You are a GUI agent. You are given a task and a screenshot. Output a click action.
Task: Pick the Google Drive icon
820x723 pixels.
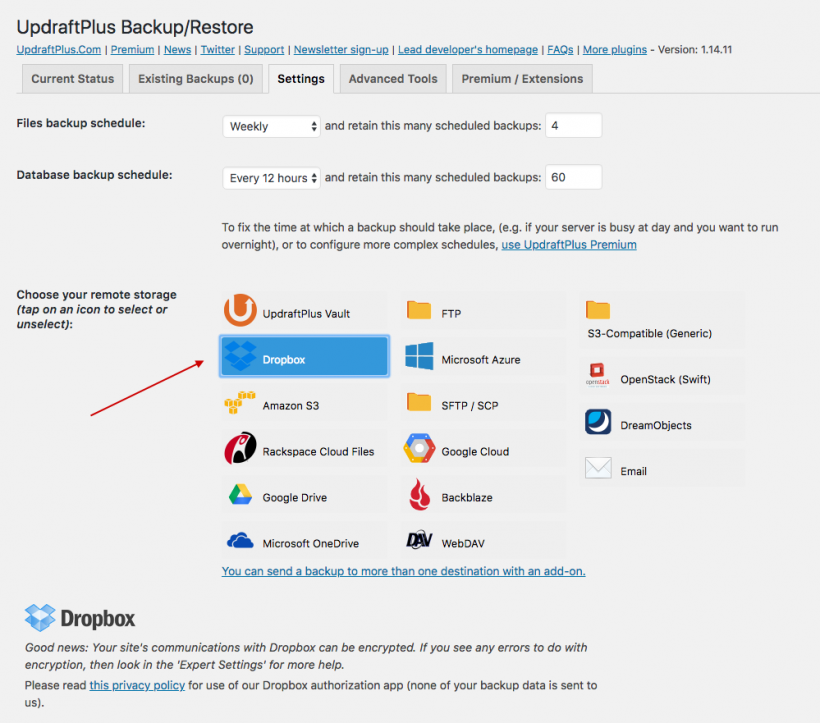240,495
